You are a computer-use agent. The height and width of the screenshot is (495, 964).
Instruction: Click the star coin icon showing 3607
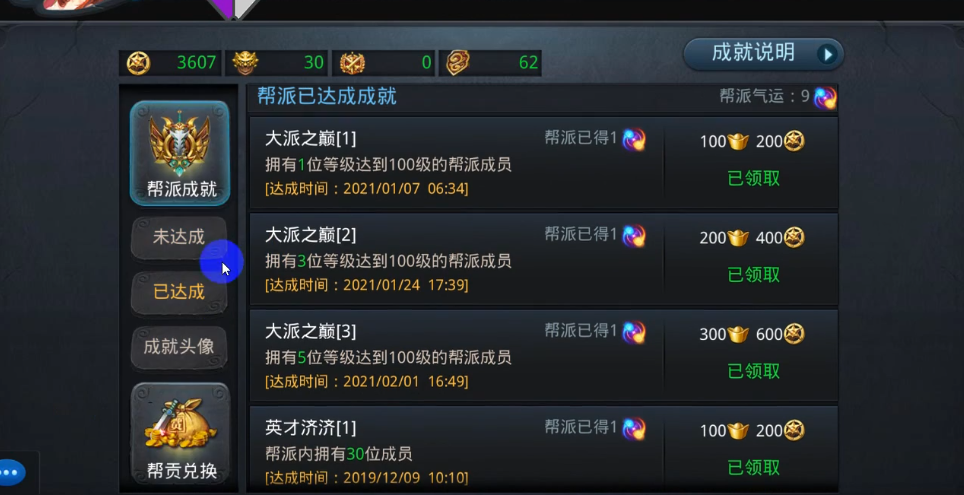pos(138,63)
